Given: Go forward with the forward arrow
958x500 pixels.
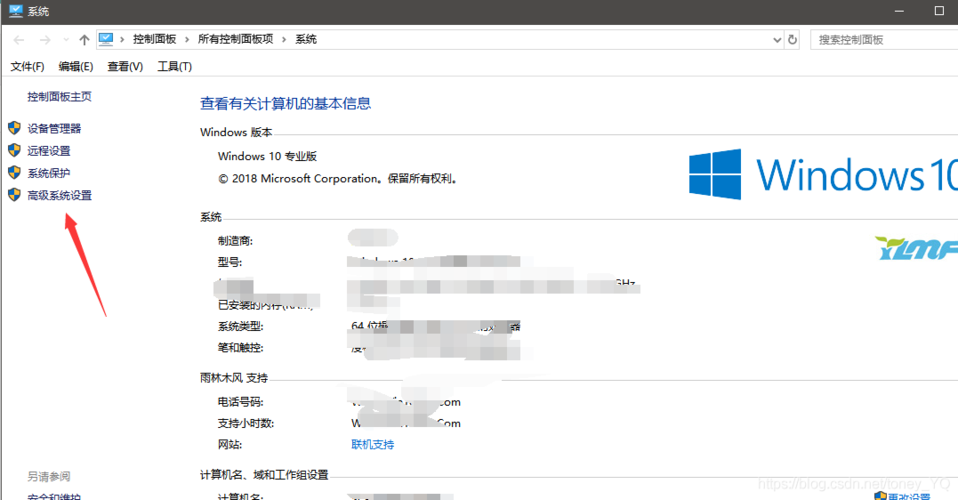Looking at the screenshot, I should pos(45,40).
